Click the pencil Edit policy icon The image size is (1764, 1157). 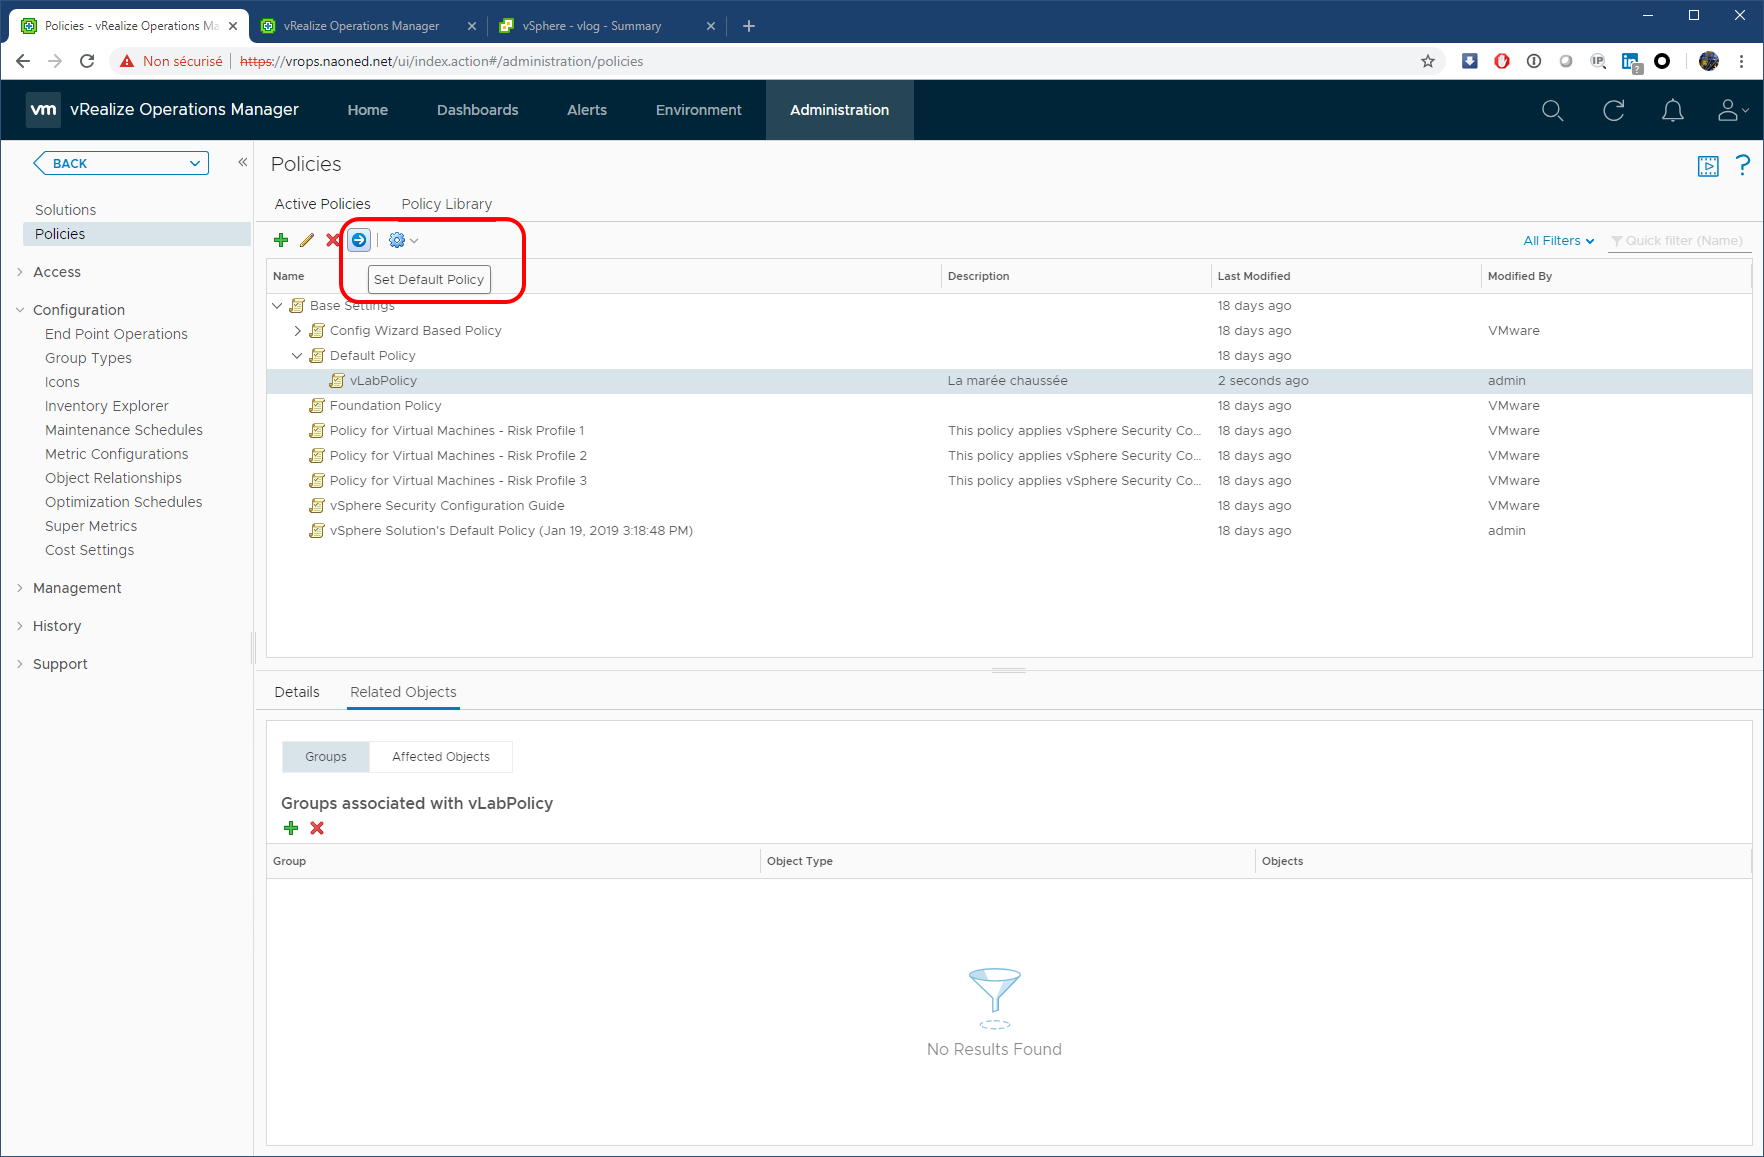coord(307,240)
